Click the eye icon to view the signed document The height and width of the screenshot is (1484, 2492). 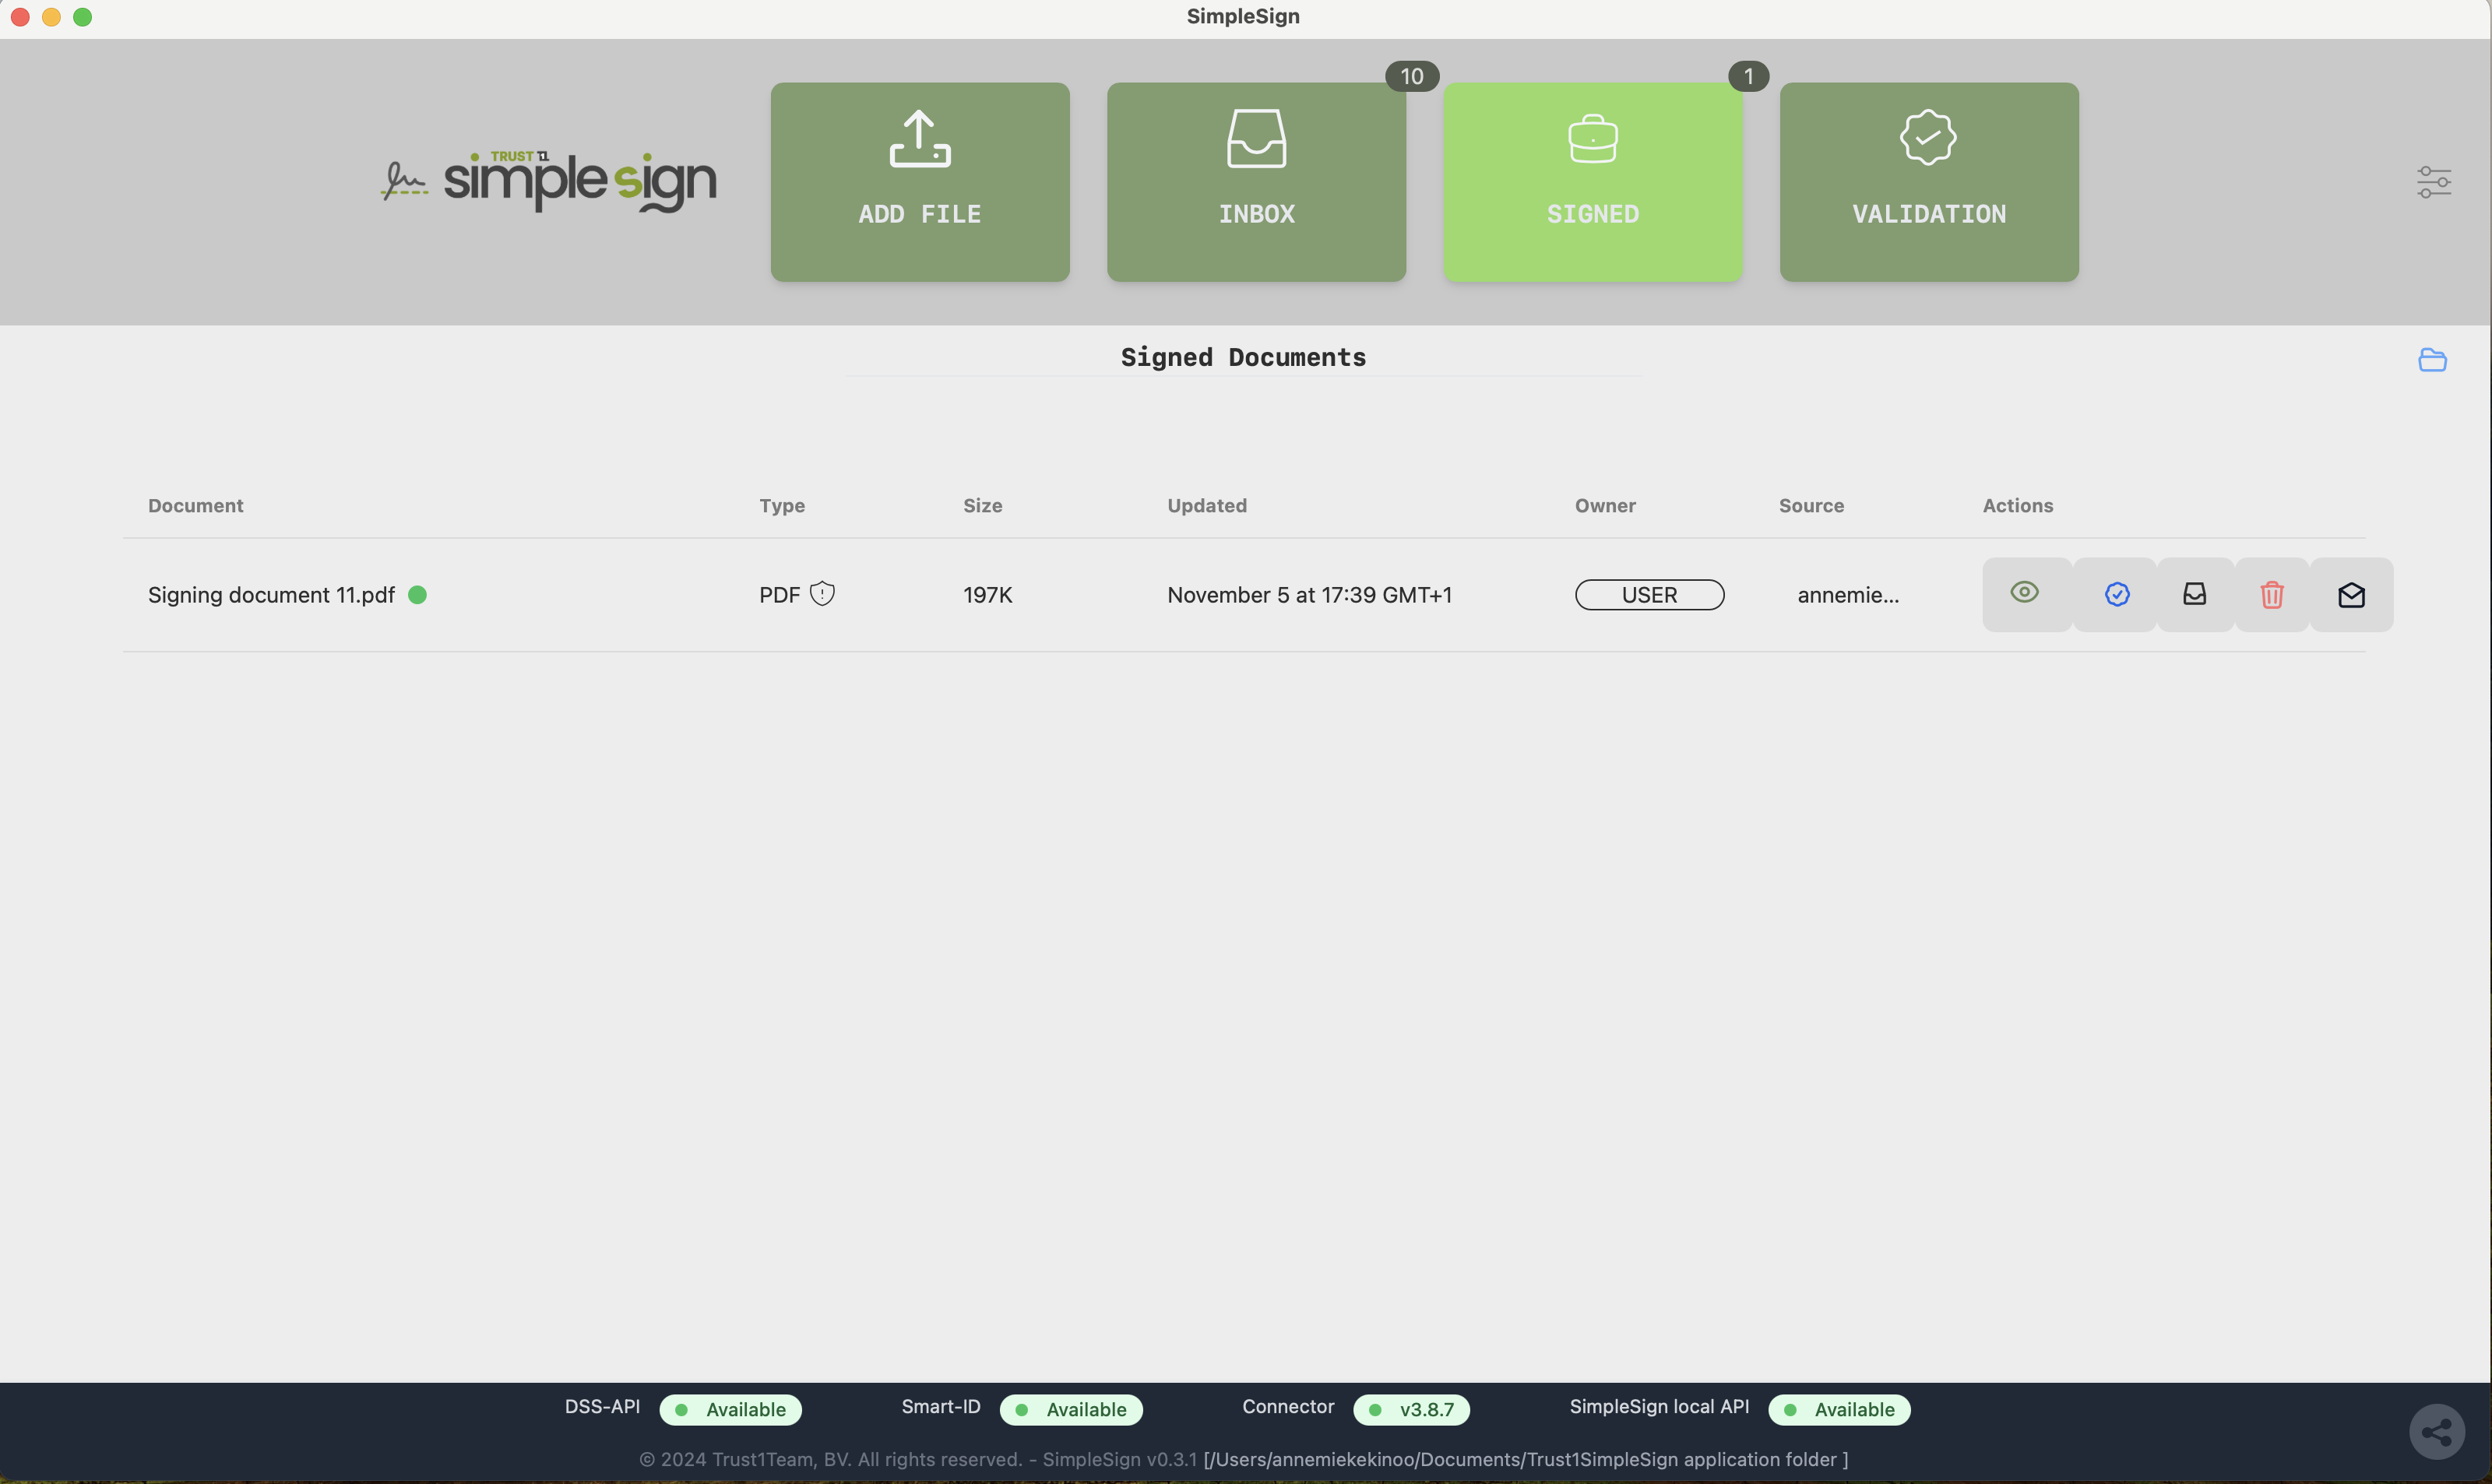[2024, 593]
